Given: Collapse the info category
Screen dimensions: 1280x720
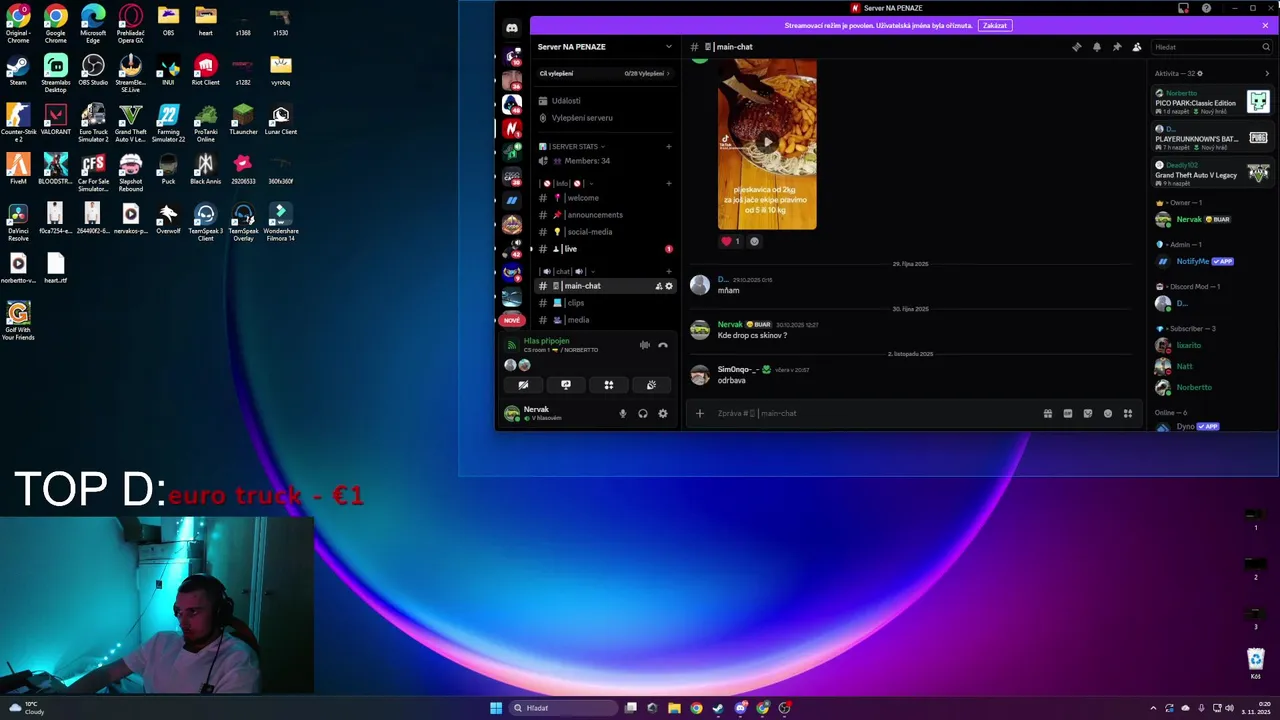Looking at the screenshot, I should (567, 184).
